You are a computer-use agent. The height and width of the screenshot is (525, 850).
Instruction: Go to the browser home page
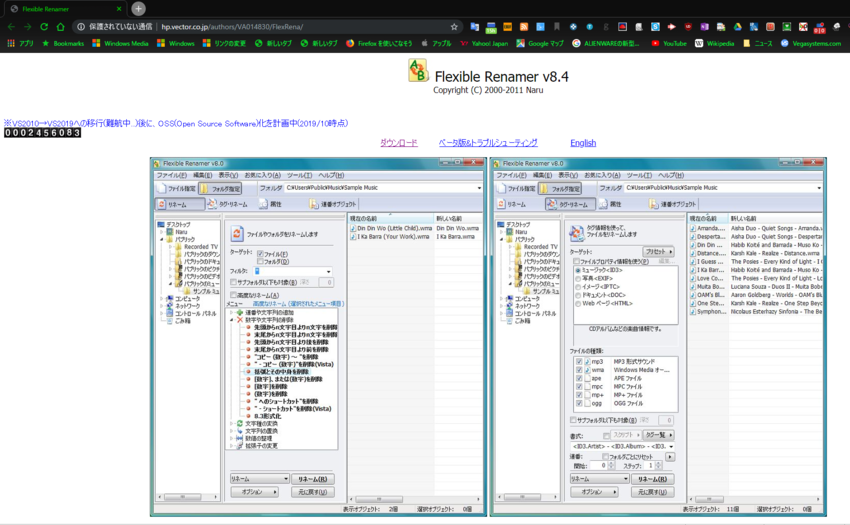[x=60, y=27]
